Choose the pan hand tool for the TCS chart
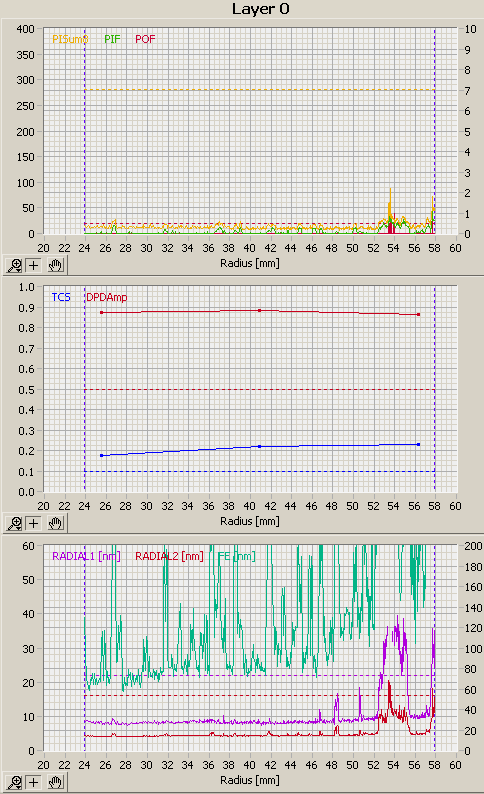The height and width of the screenshot is (794, 484). coord(55,523)
